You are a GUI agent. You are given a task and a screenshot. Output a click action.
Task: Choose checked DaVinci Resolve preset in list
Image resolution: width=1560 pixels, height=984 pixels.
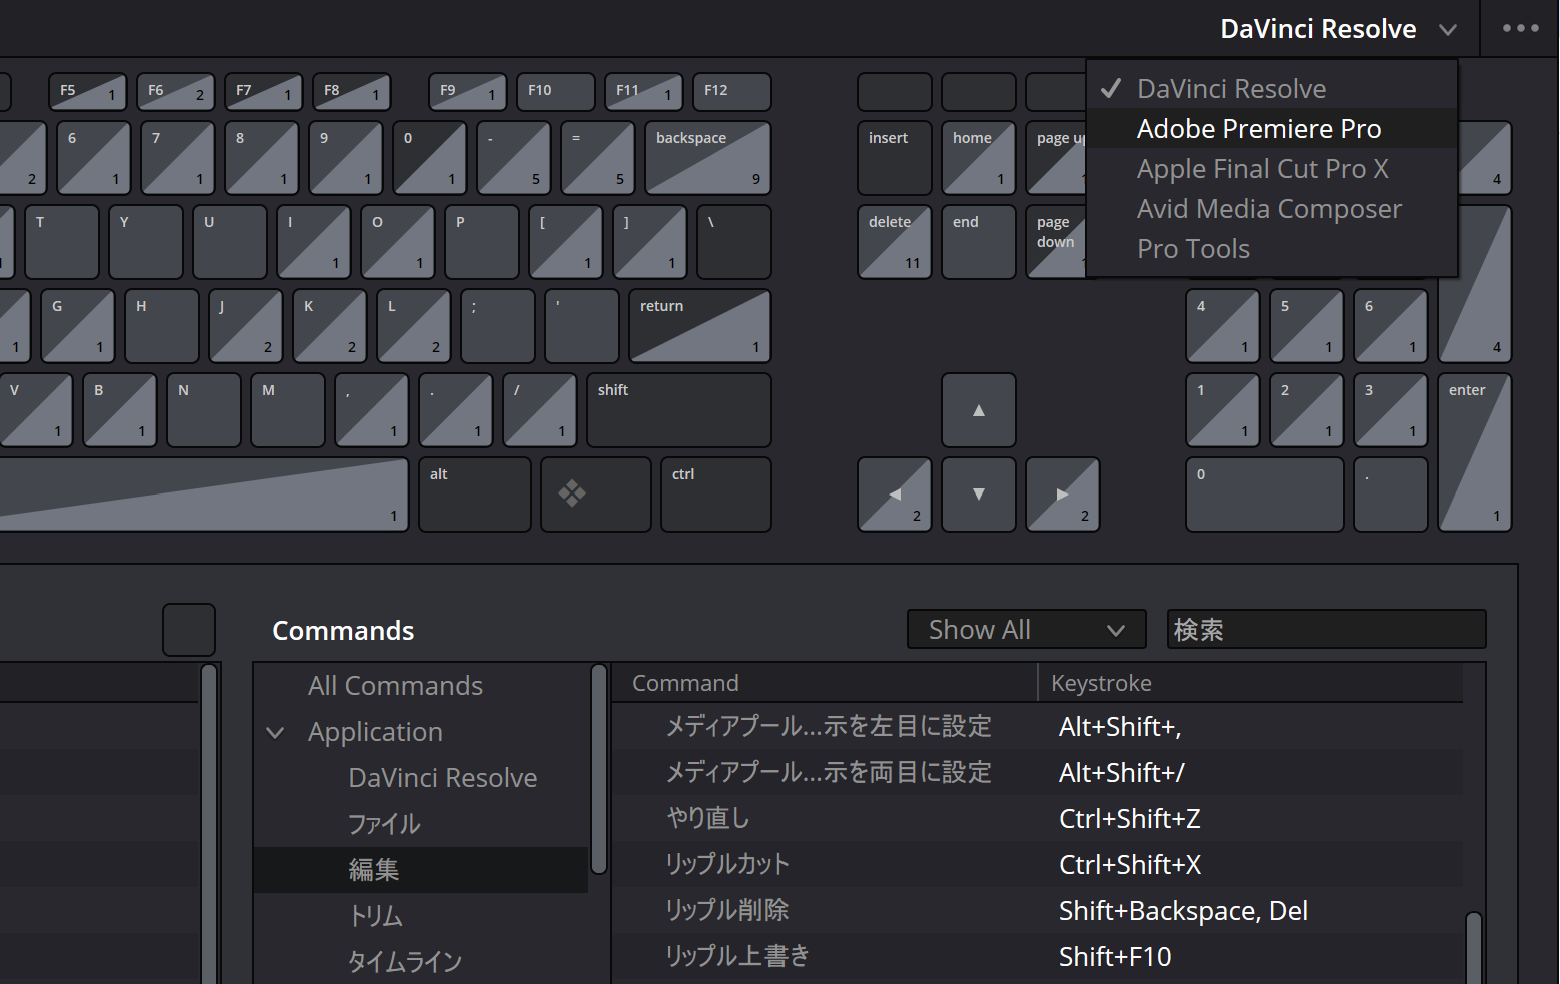[1272, 88]
